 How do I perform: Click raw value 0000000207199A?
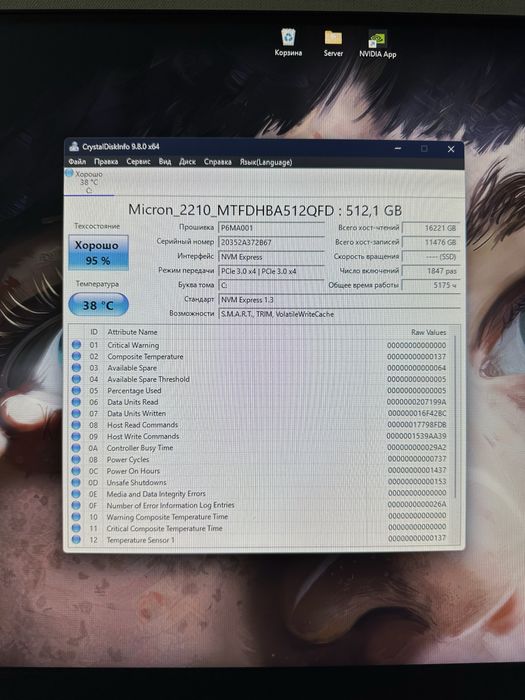(417, 402)
